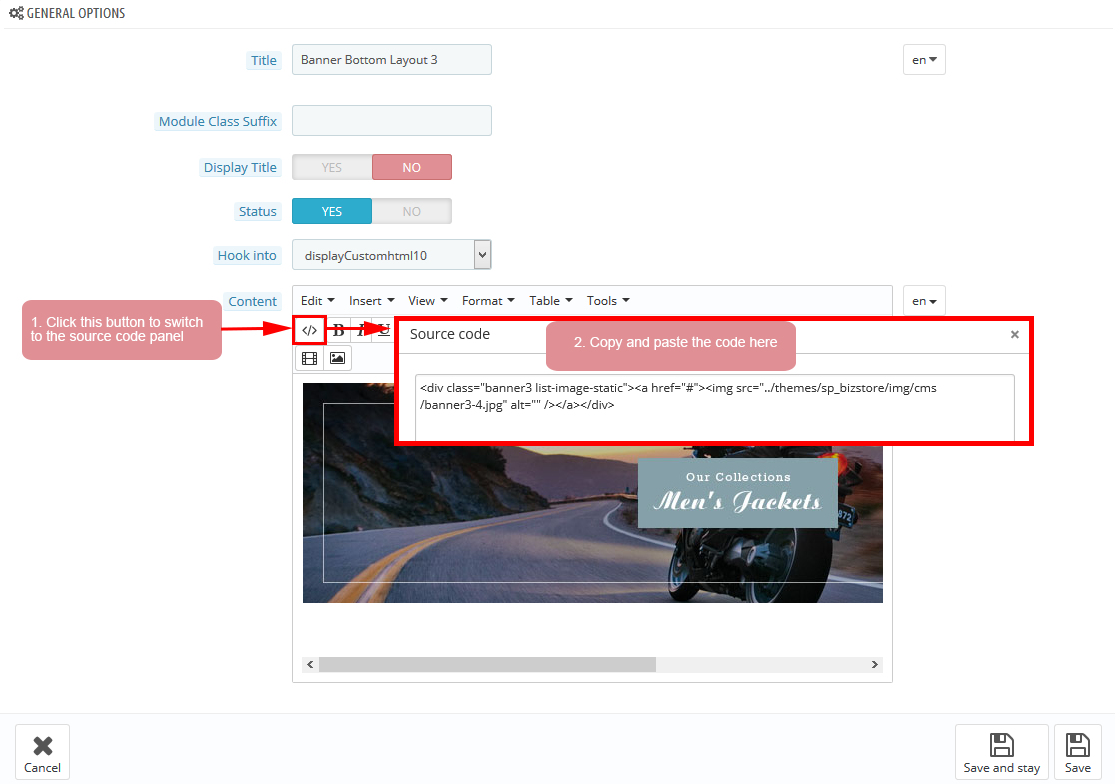The image size is (1115, 784).
Task: Click the horizontal scrollbar thumb
Action: tap(487, 665)
